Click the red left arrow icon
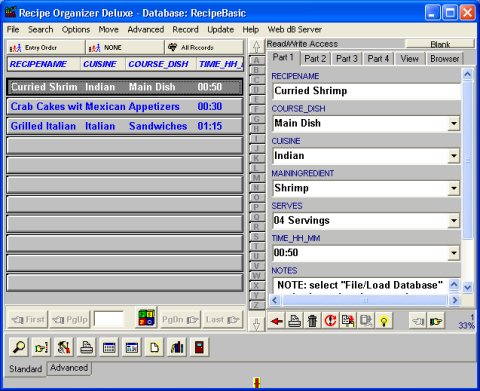Image resolution: width=480 pixels, height=391 pixels. click(277, 321)
